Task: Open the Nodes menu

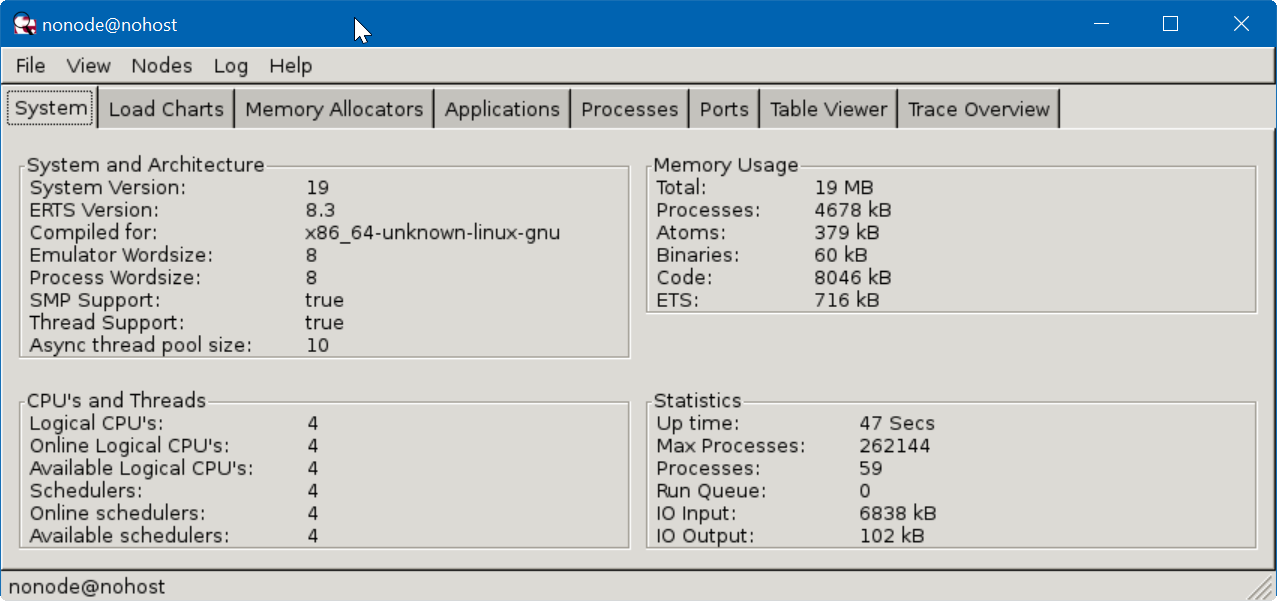Action: 161,66
